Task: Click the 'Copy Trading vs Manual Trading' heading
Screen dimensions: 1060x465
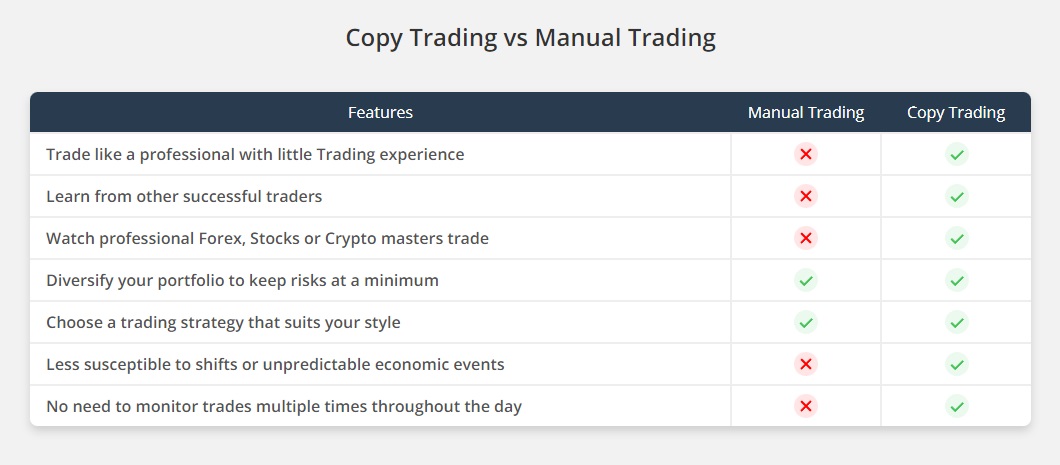Action: coord(531,38)
